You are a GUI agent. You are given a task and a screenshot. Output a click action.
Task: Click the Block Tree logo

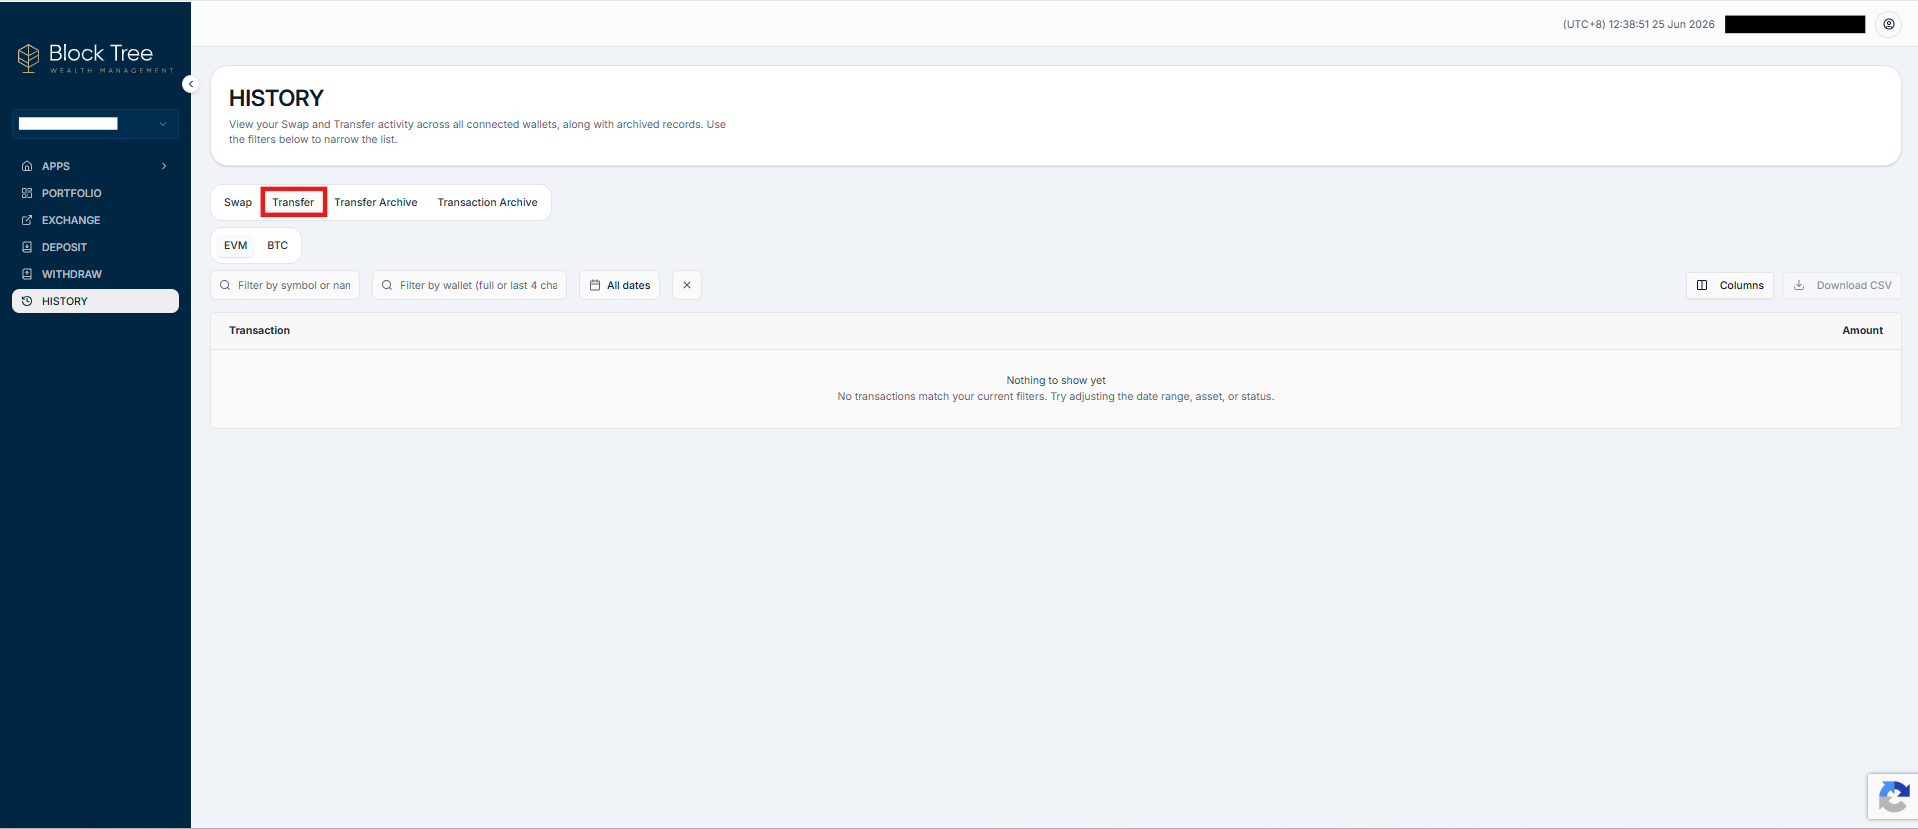(x=95, y=58)
